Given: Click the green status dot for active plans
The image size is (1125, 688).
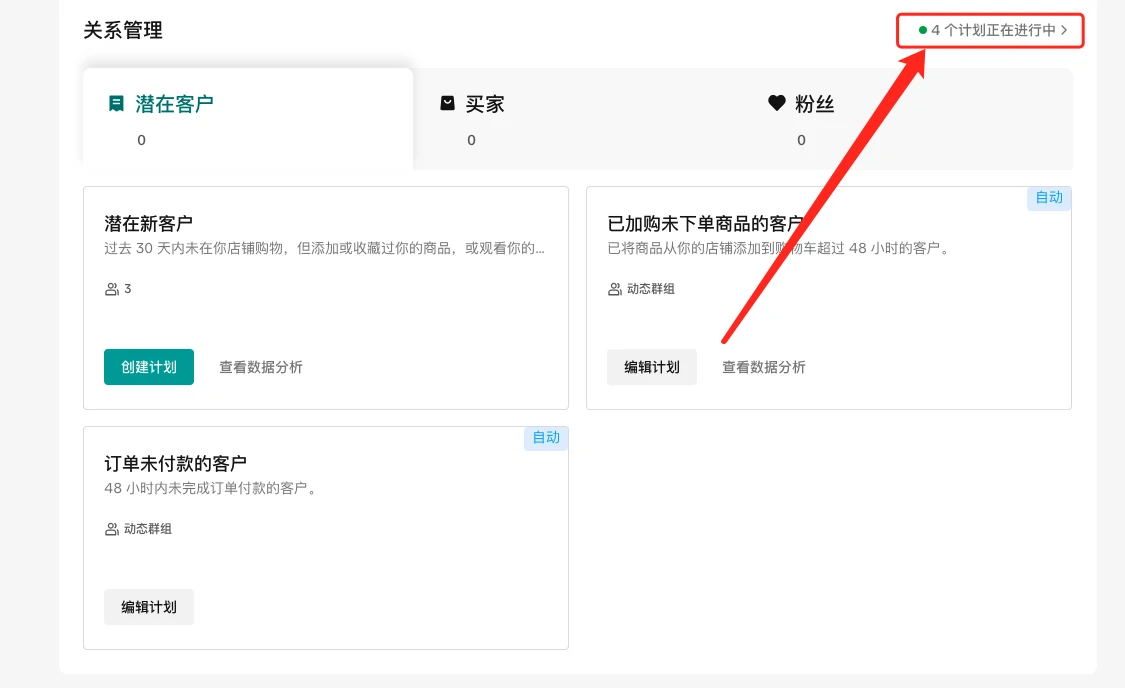Looking at the screenshot, I should (923, 30).
